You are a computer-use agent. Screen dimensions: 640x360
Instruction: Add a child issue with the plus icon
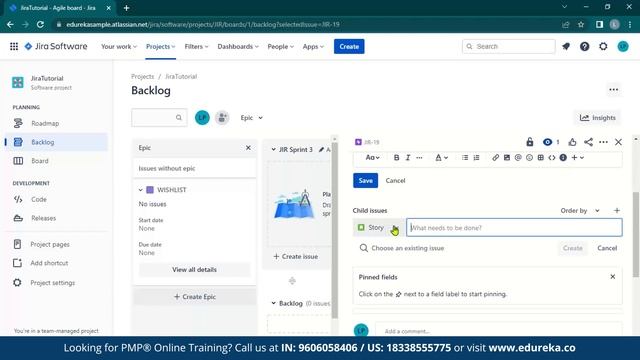pyautogui.click(x=617, y=211)
